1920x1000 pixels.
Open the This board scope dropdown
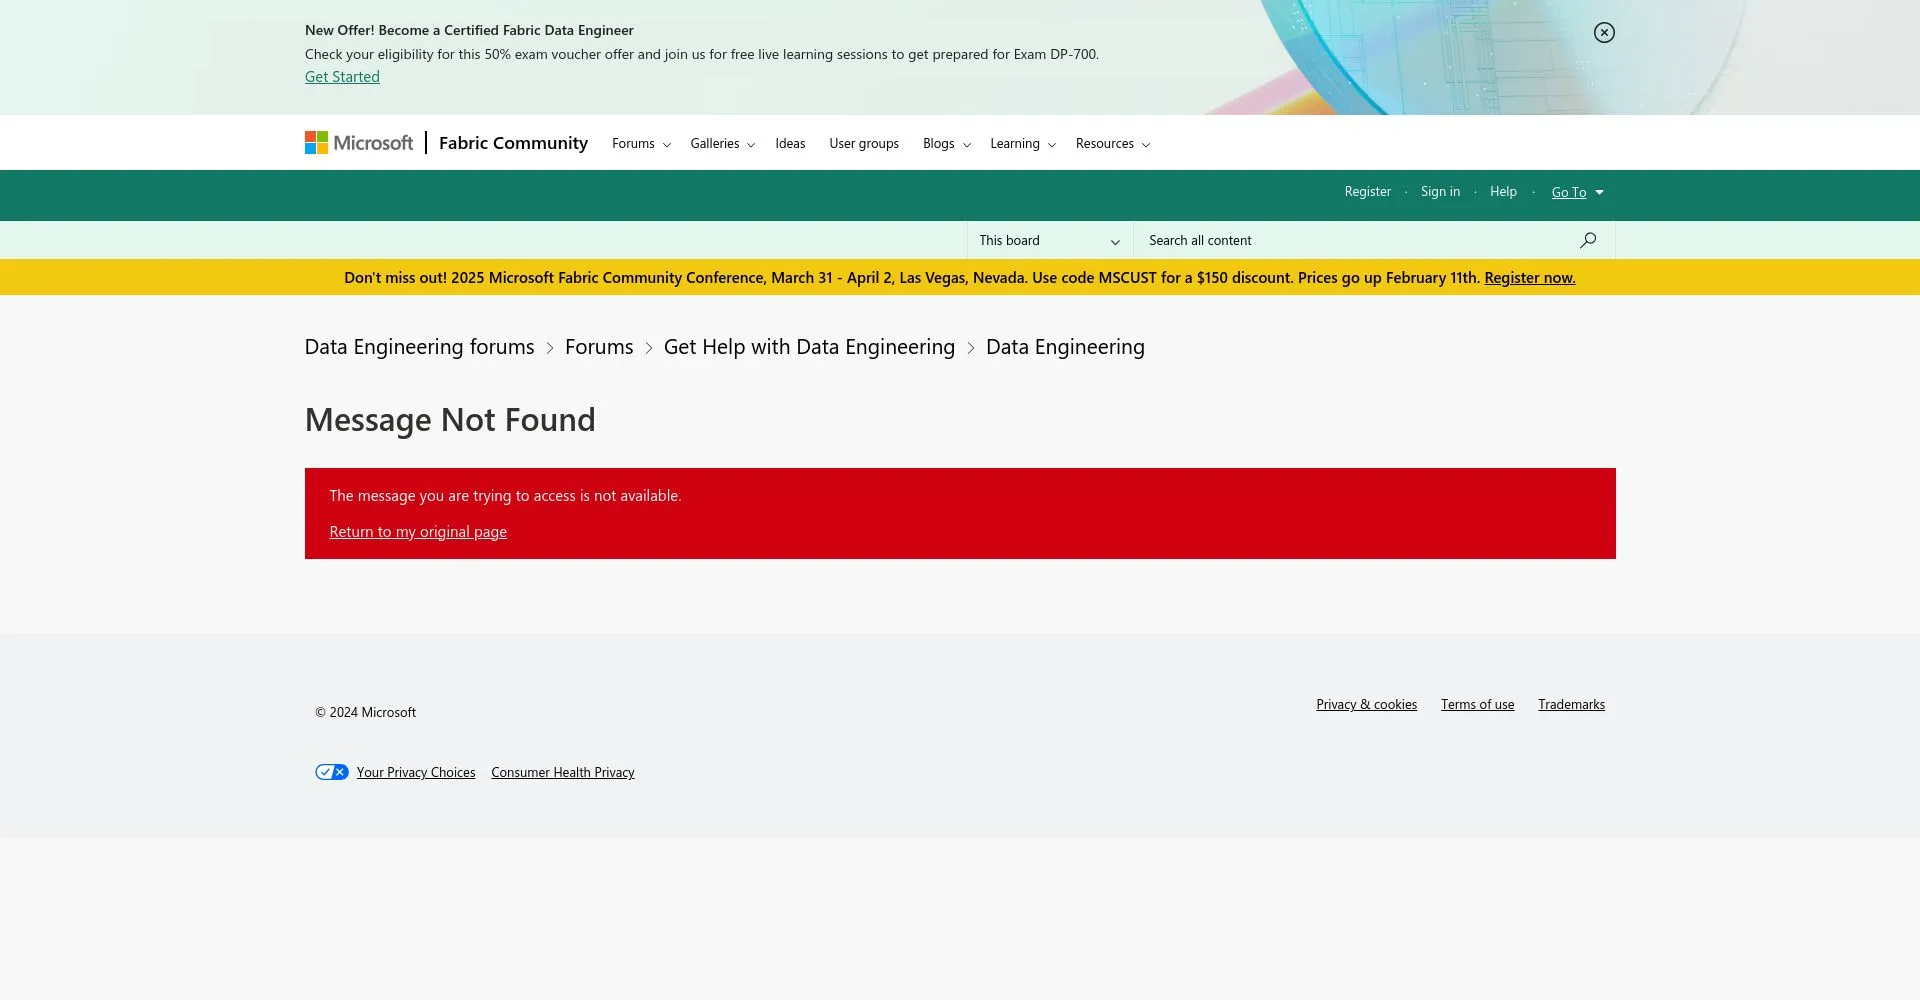1050,241
